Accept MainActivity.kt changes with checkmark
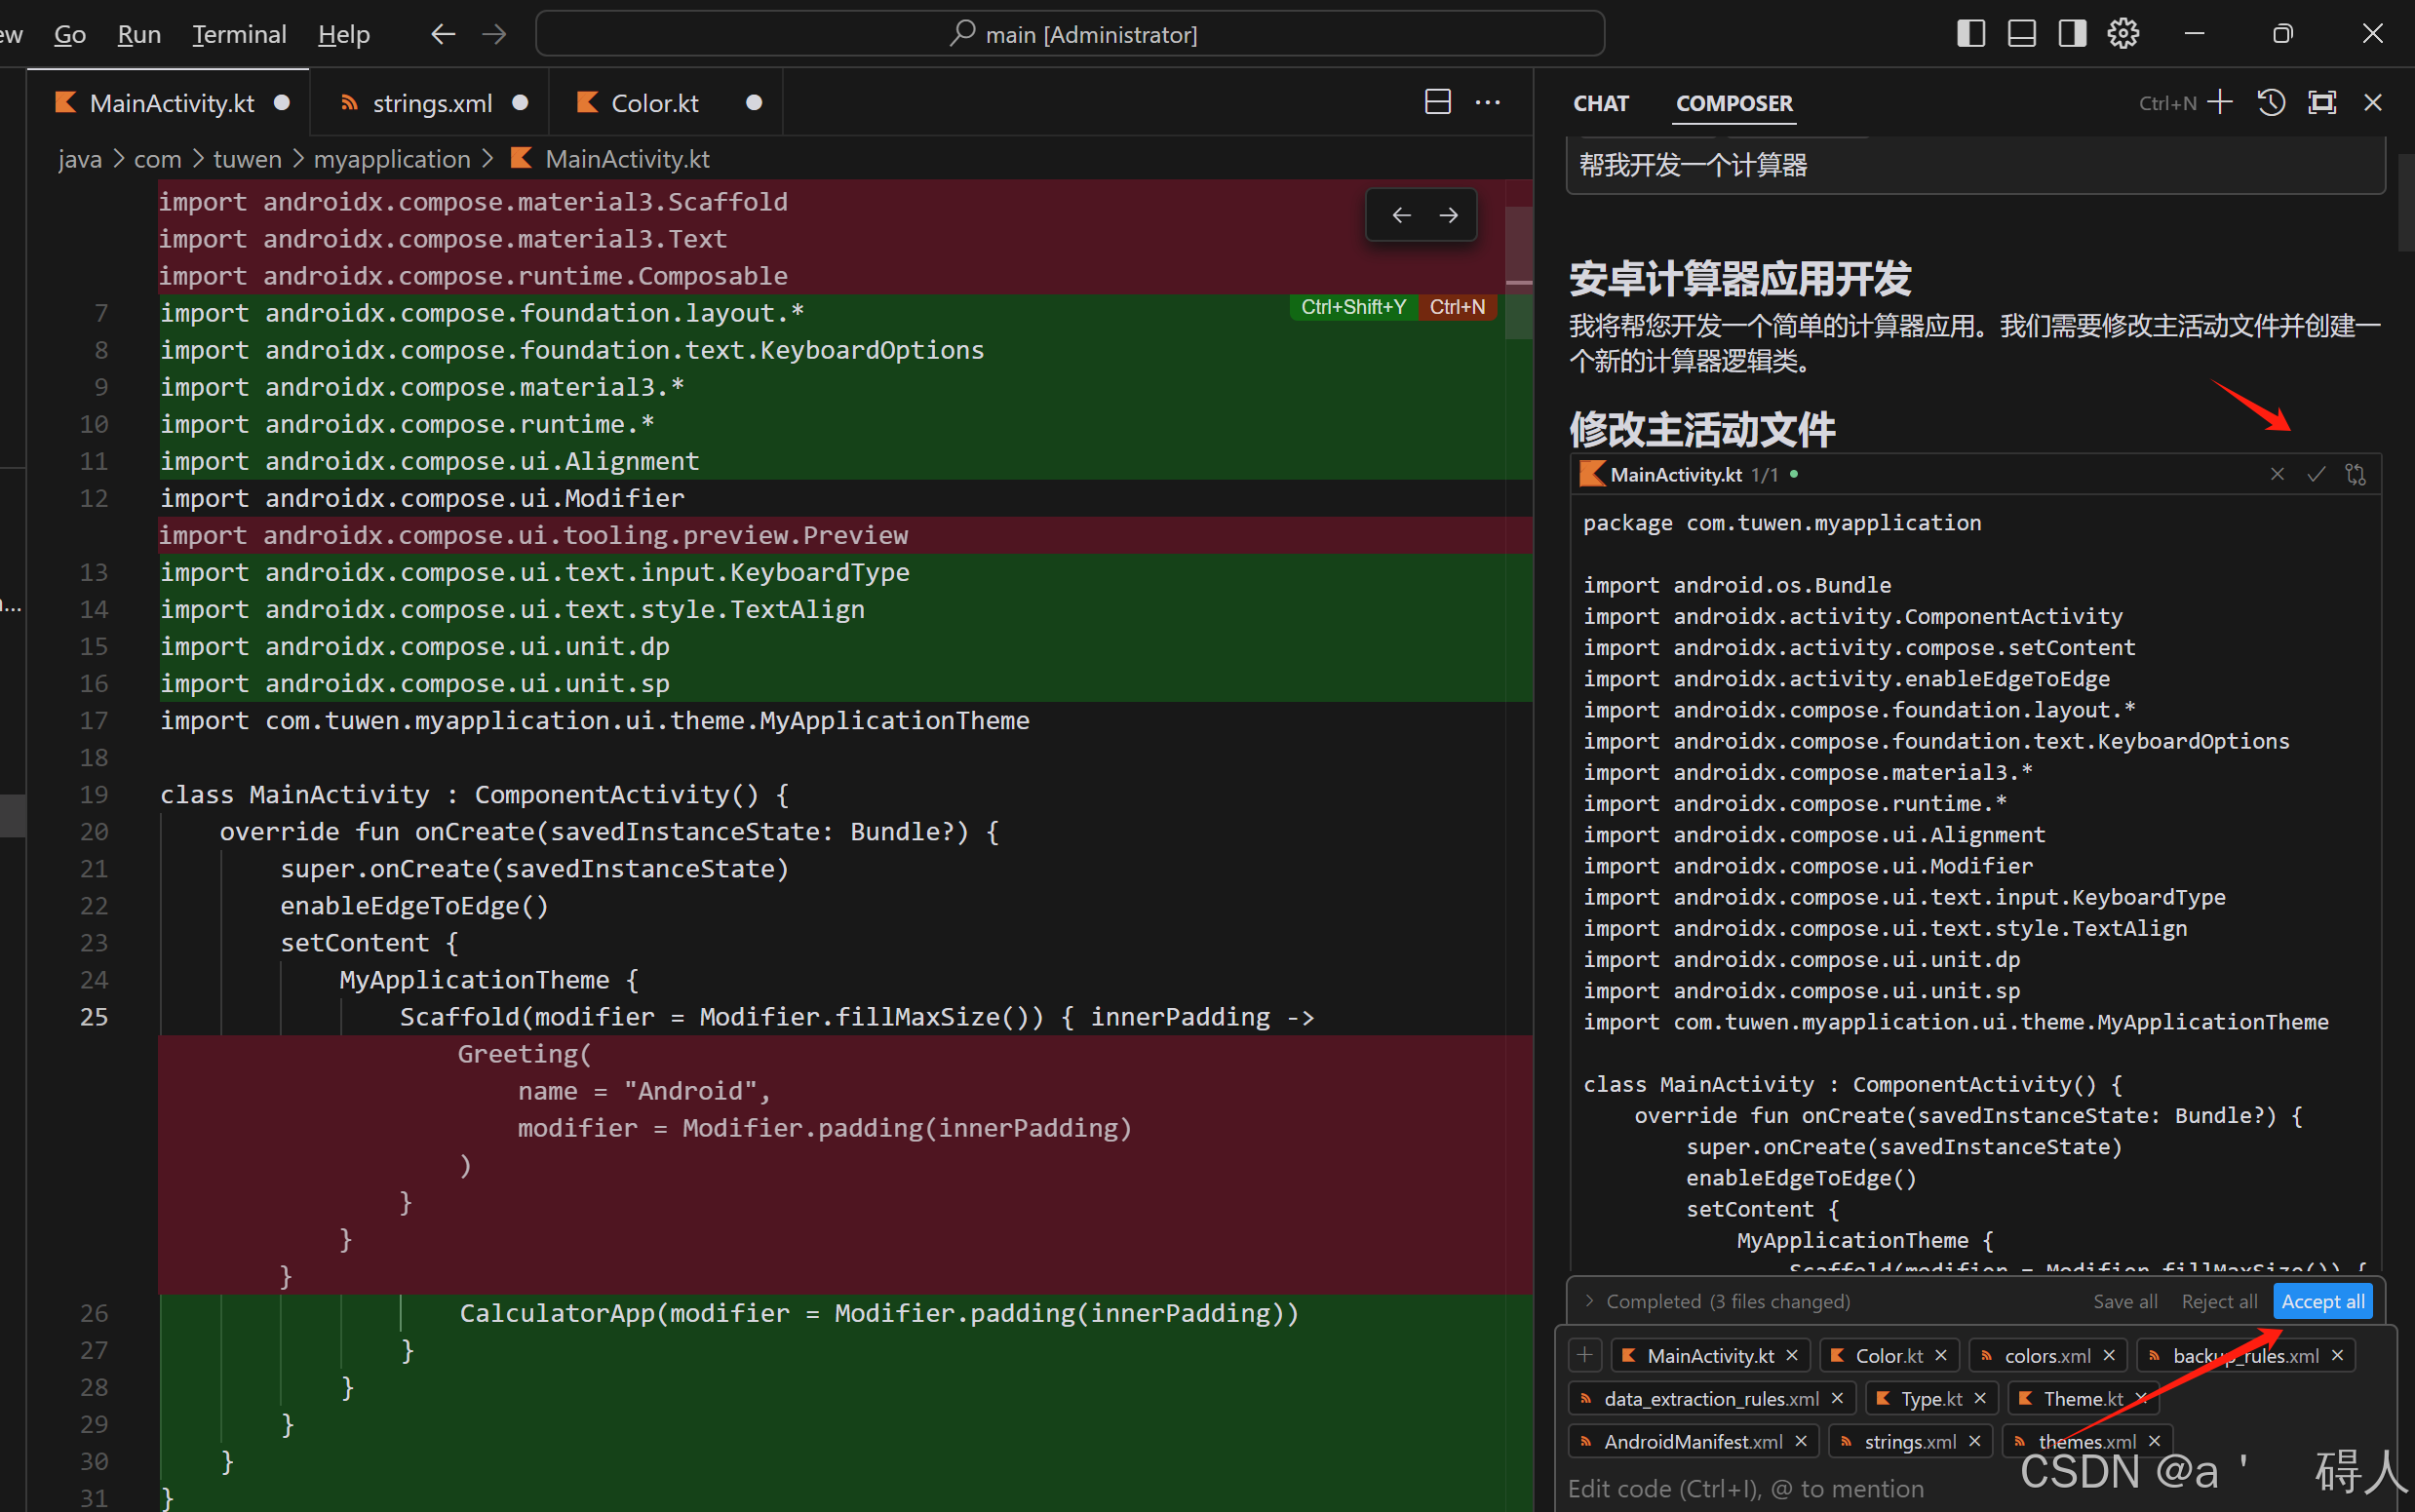 2316,474
